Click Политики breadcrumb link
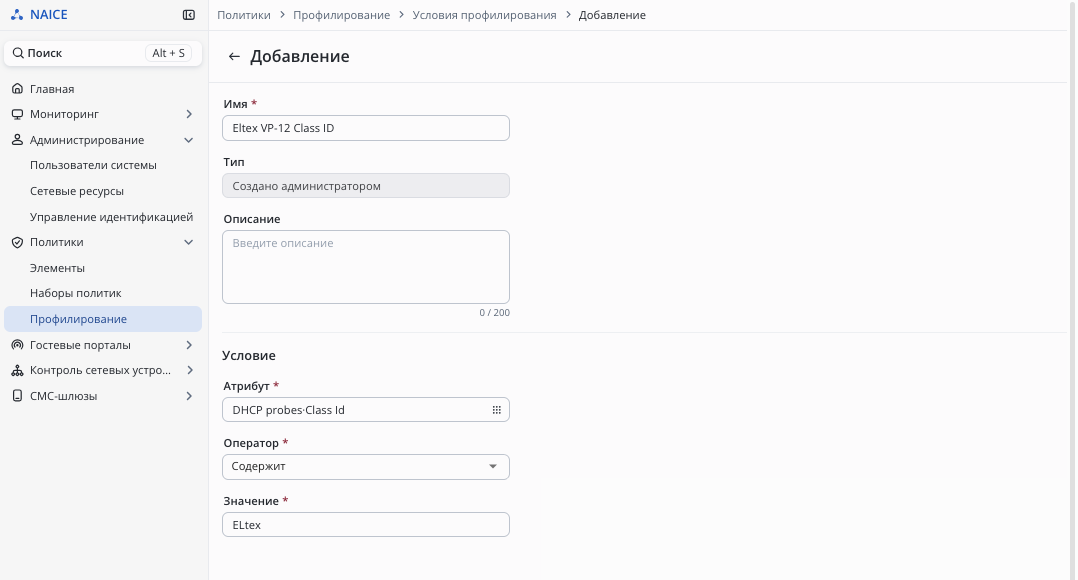 coord(244,15)
